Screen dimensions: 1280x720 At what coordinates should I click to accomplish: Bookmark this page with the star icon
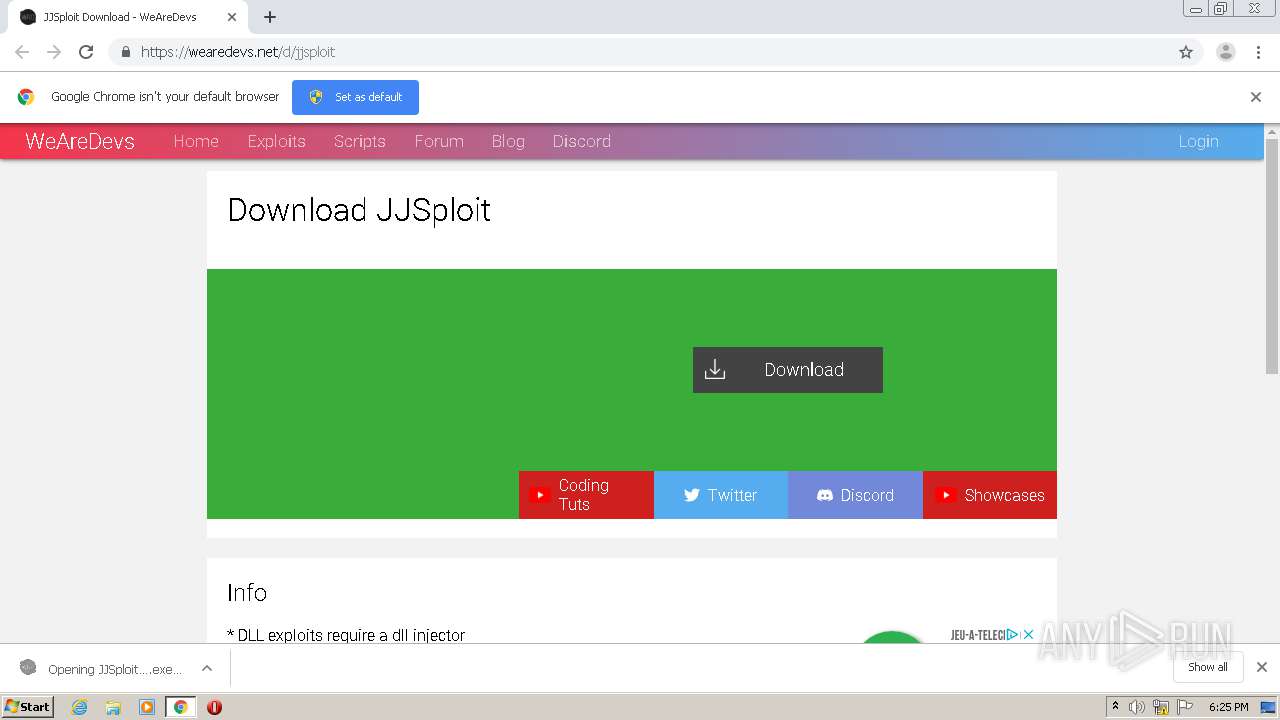click(1186, 52)
